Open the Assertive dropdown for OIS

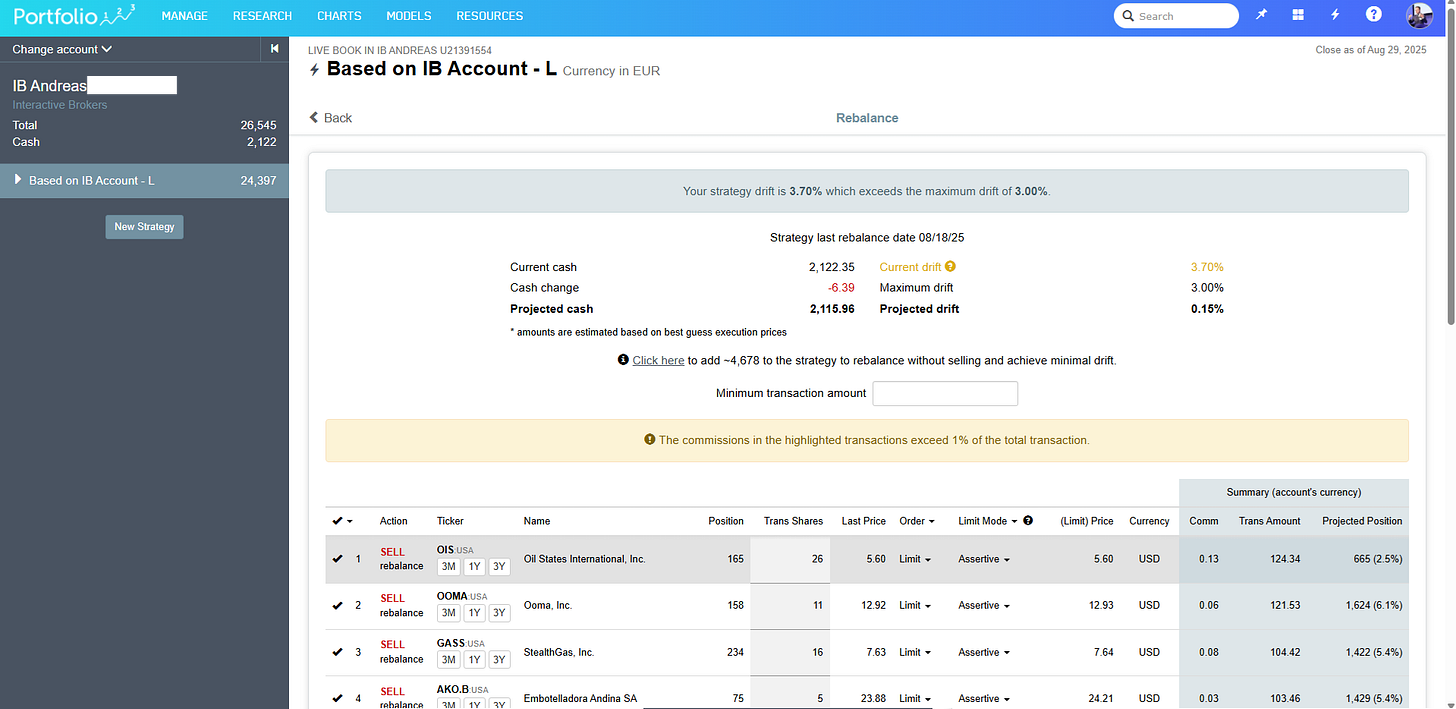point(984,559)
